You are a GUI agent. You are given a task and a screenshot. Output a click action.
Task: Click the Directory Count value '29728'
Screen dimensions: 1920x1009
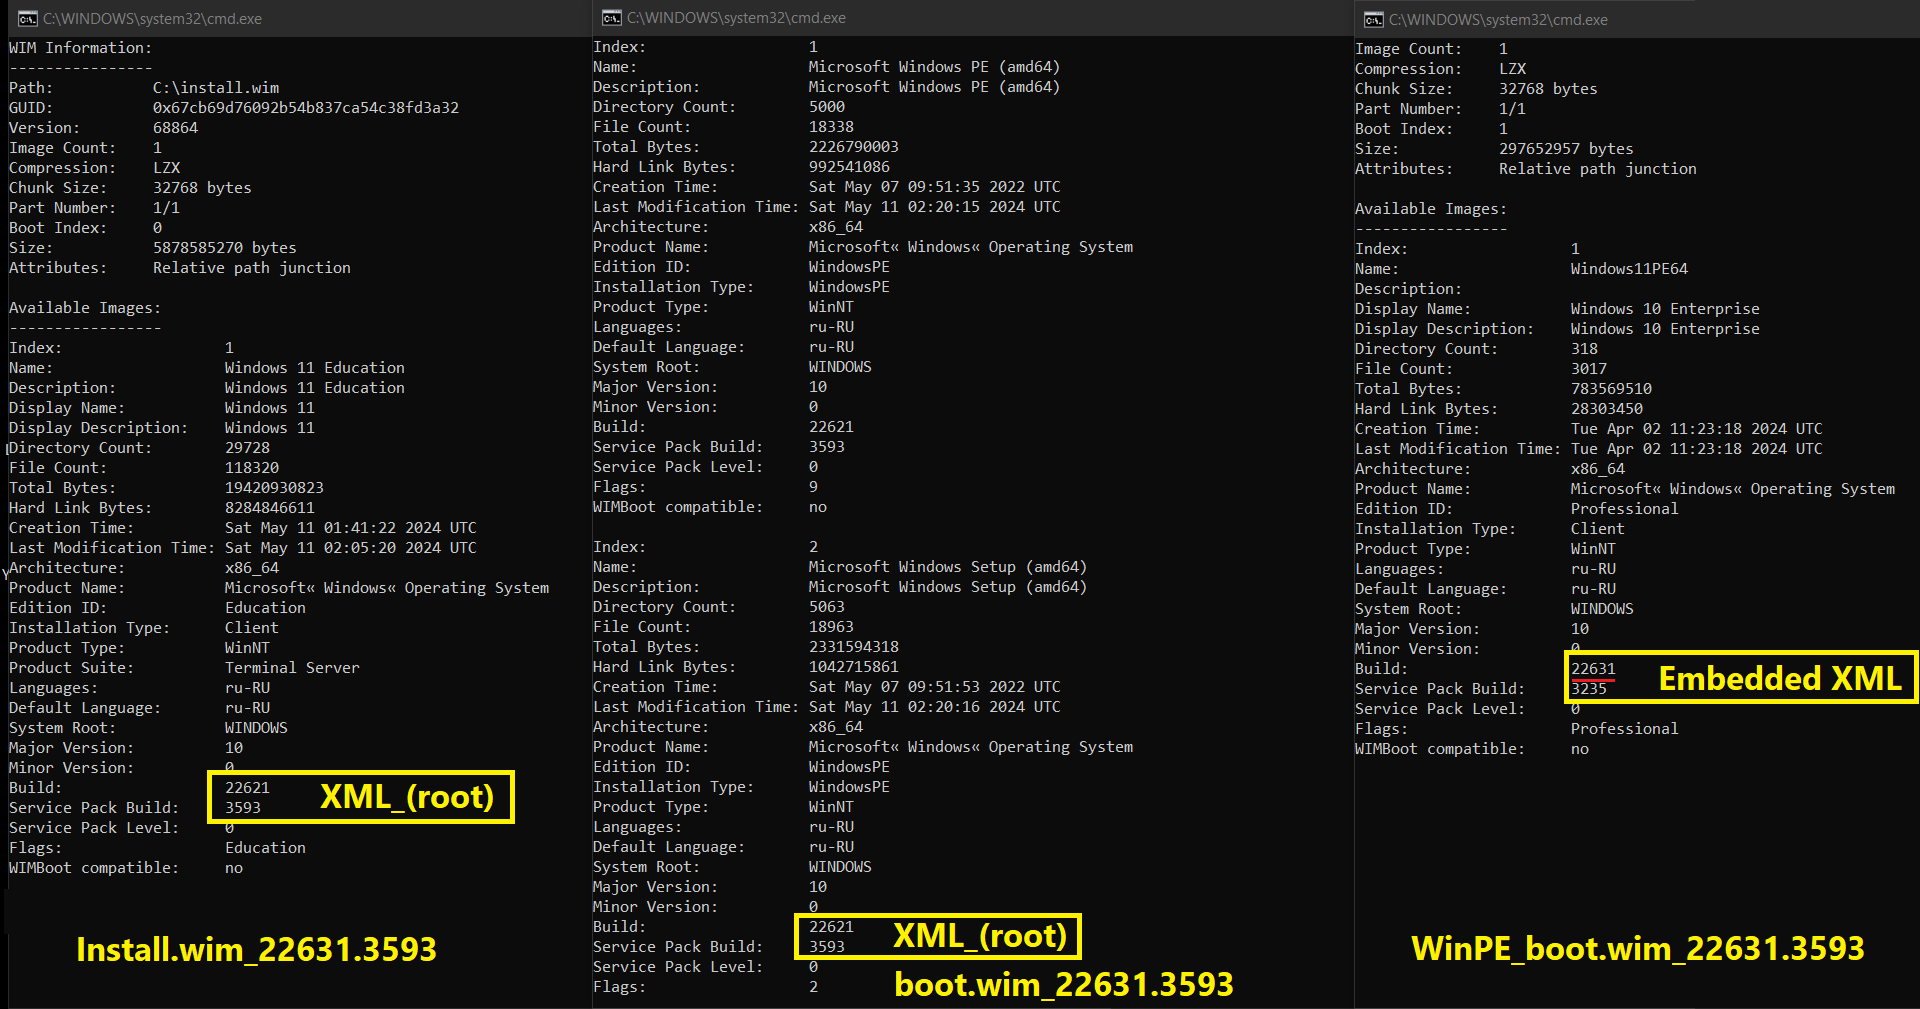click(x=247, y=448)
